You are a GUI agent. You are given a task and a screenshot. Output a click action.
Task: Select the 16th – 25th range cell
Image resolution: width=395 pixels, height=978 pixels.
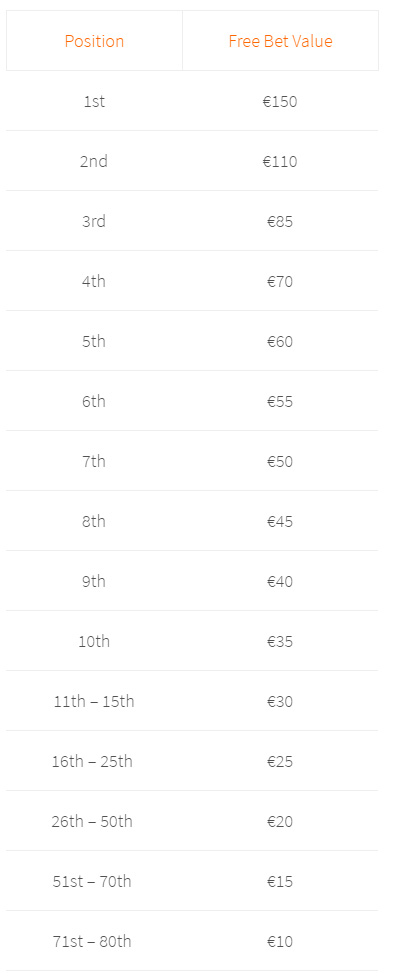click(x=92, y=761)
